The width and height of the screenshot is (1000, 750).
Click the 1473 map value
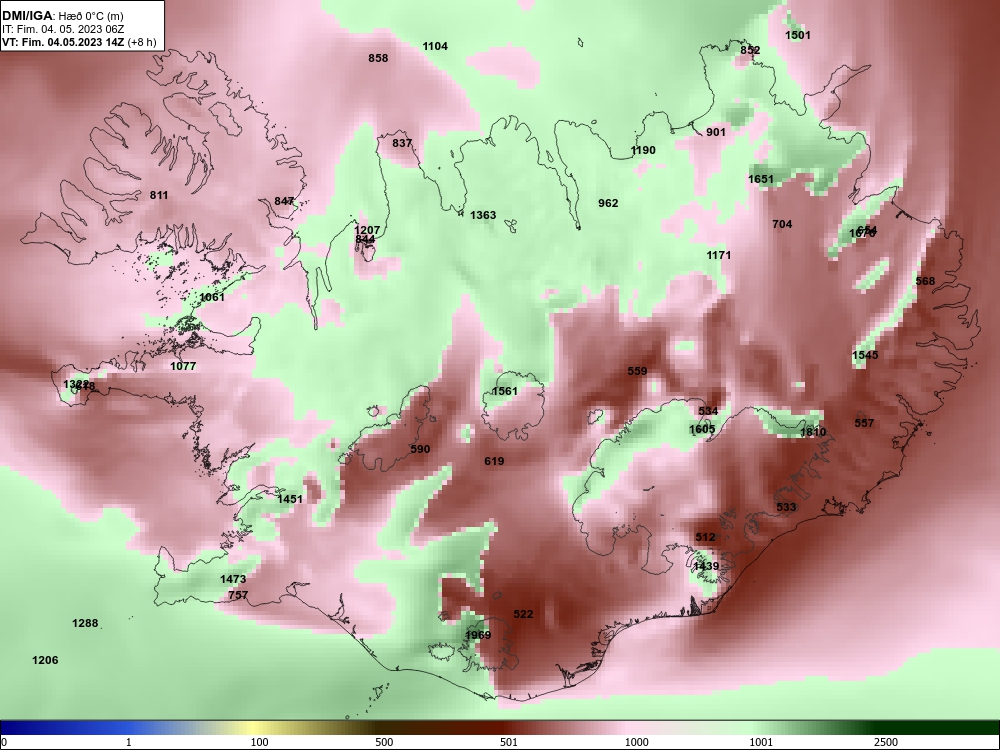pyautogui.click(x=233, y=579)
